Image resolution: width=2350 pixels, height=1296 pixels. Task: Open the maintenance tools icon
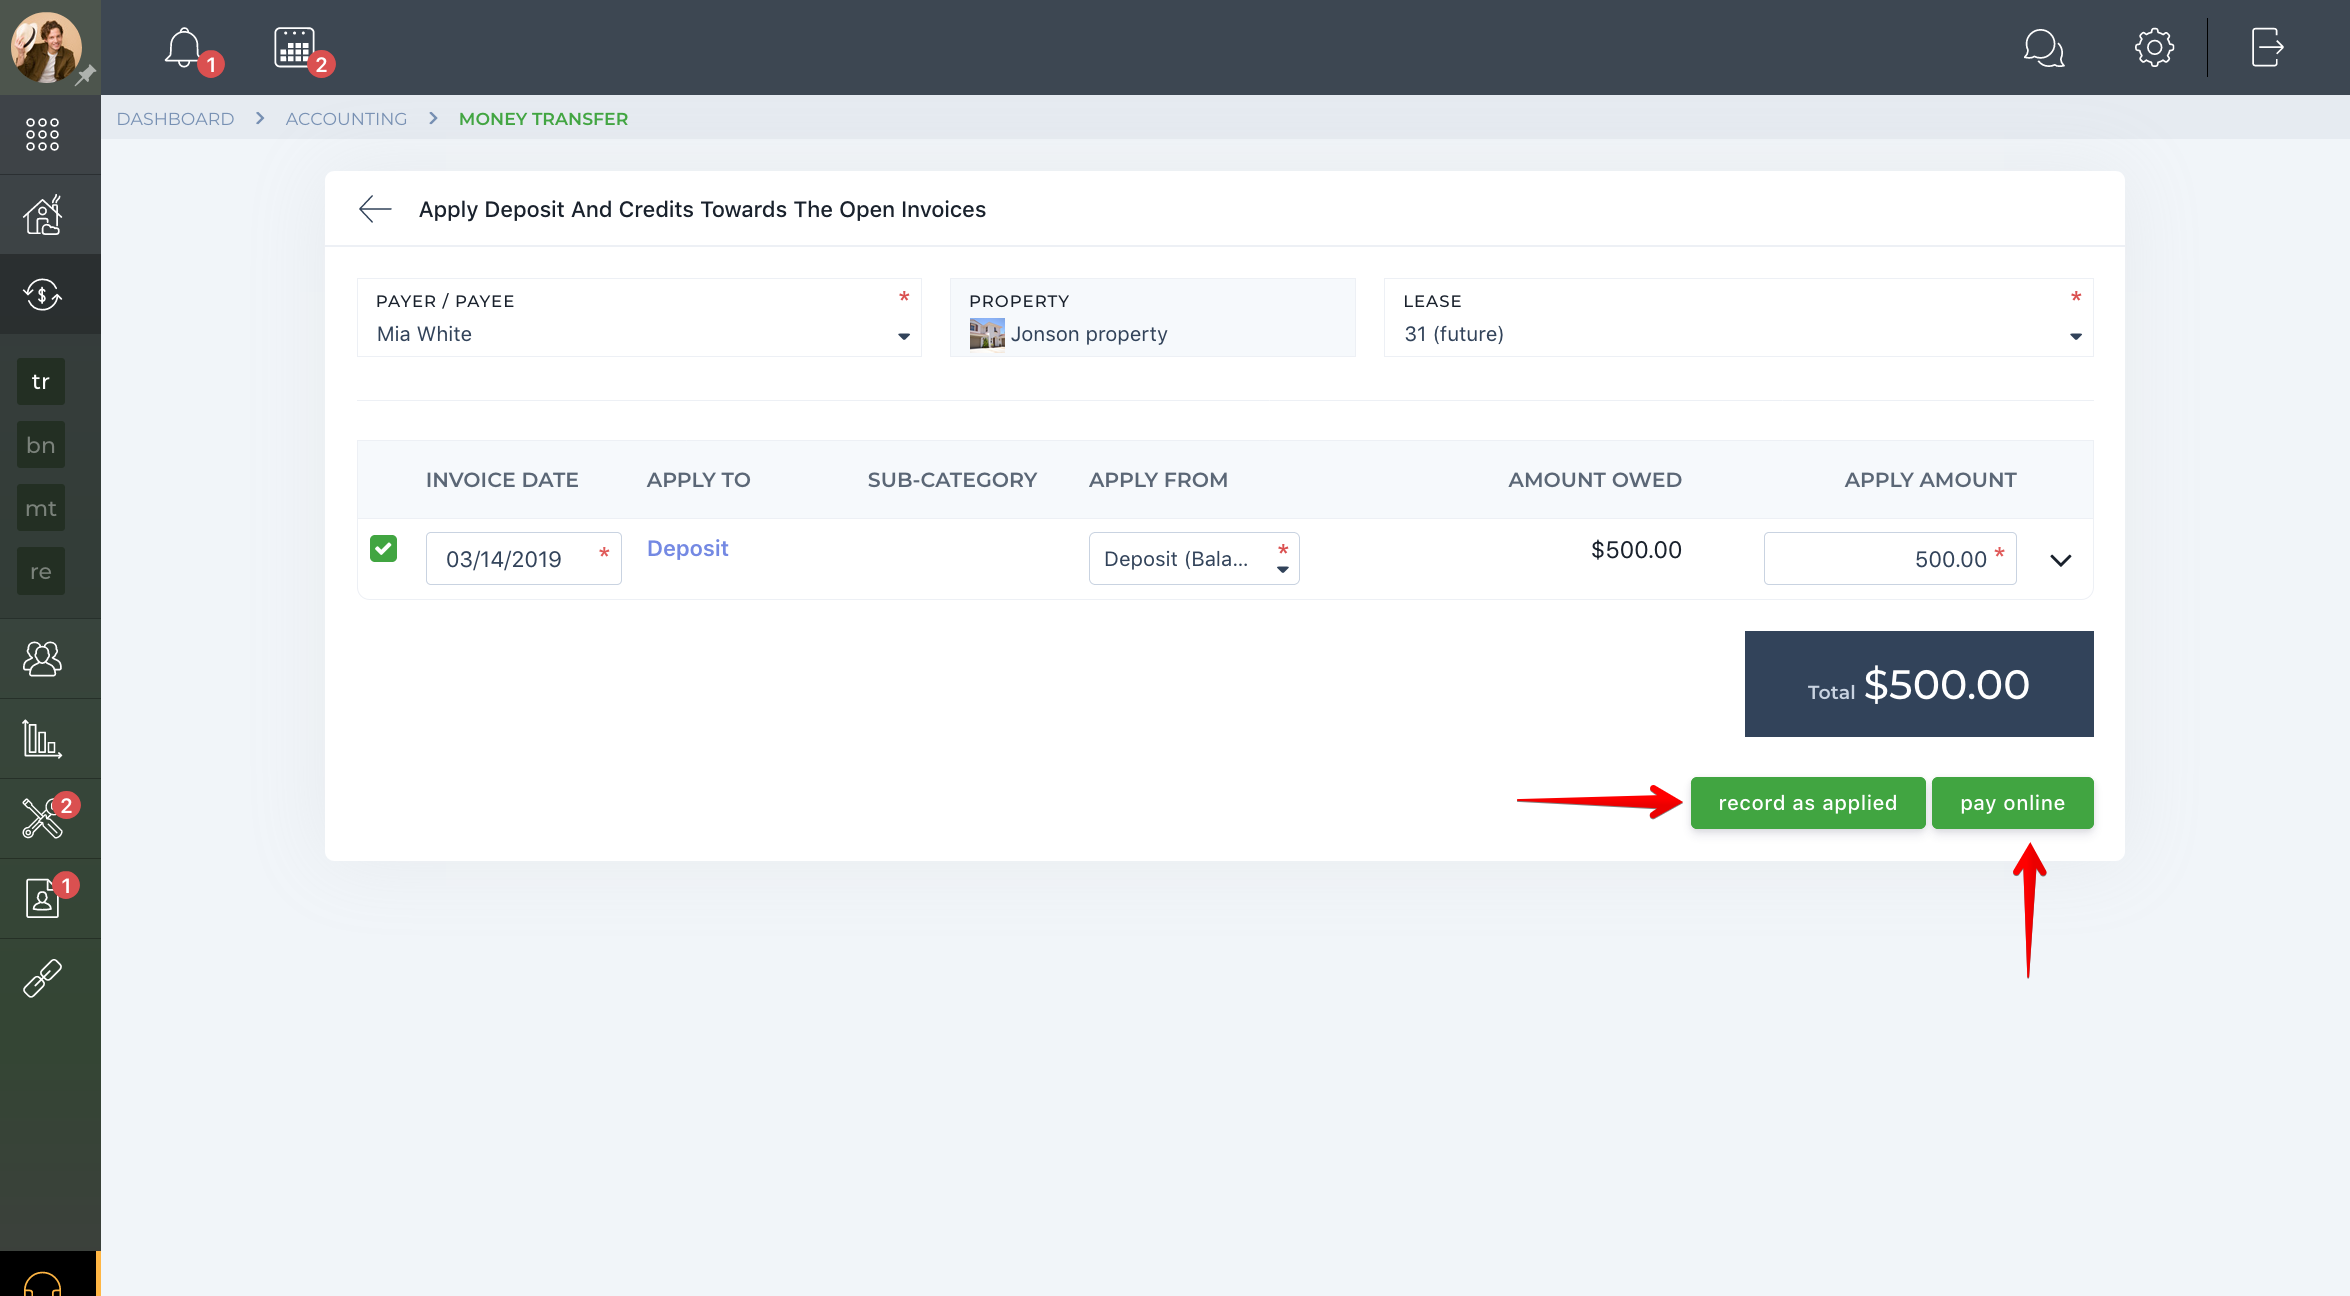[x=42, y=818]
